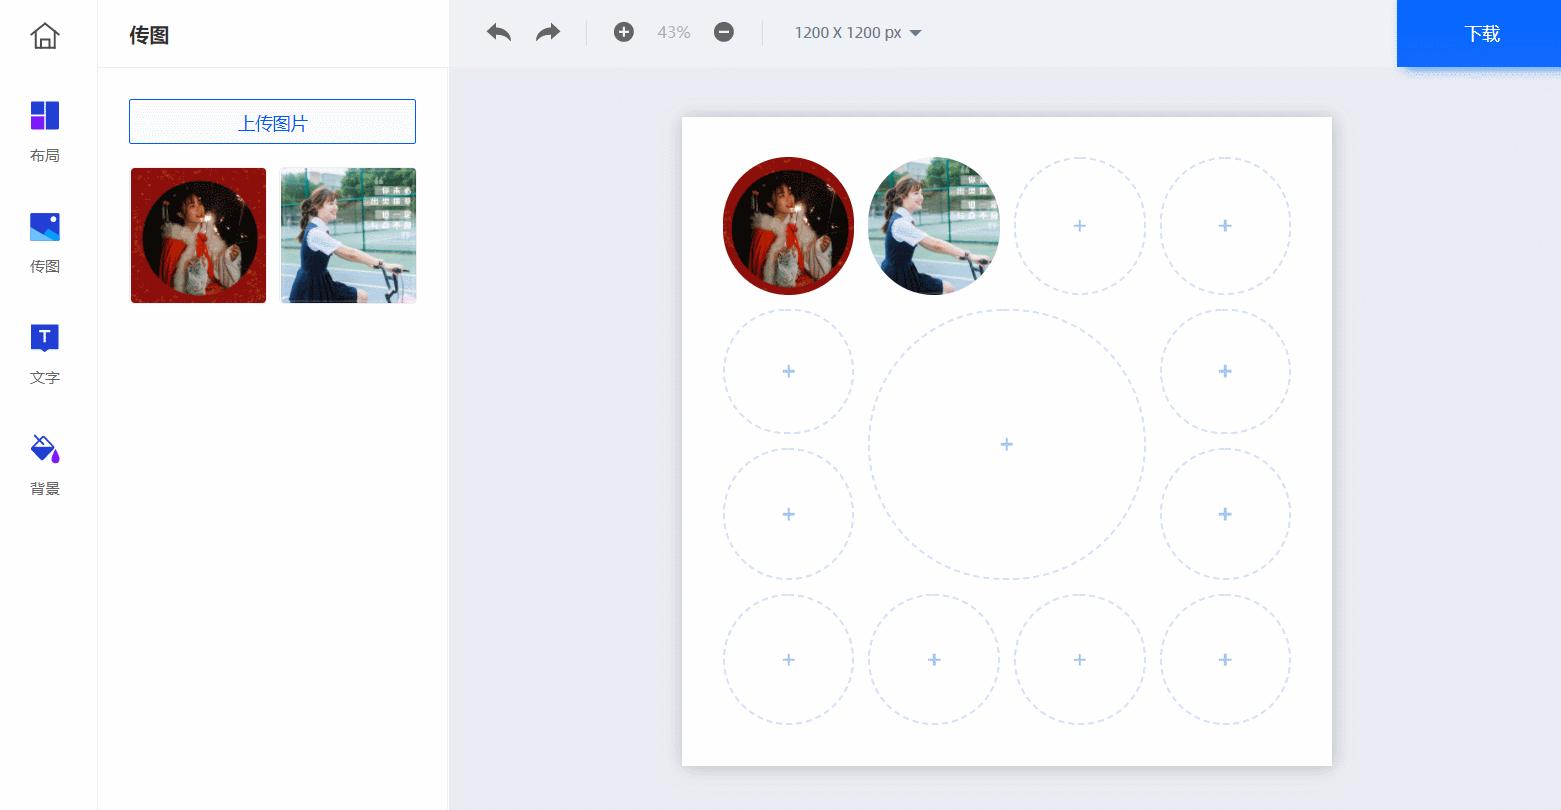Redo the last undone action
1561x810 pixels.
548,33
